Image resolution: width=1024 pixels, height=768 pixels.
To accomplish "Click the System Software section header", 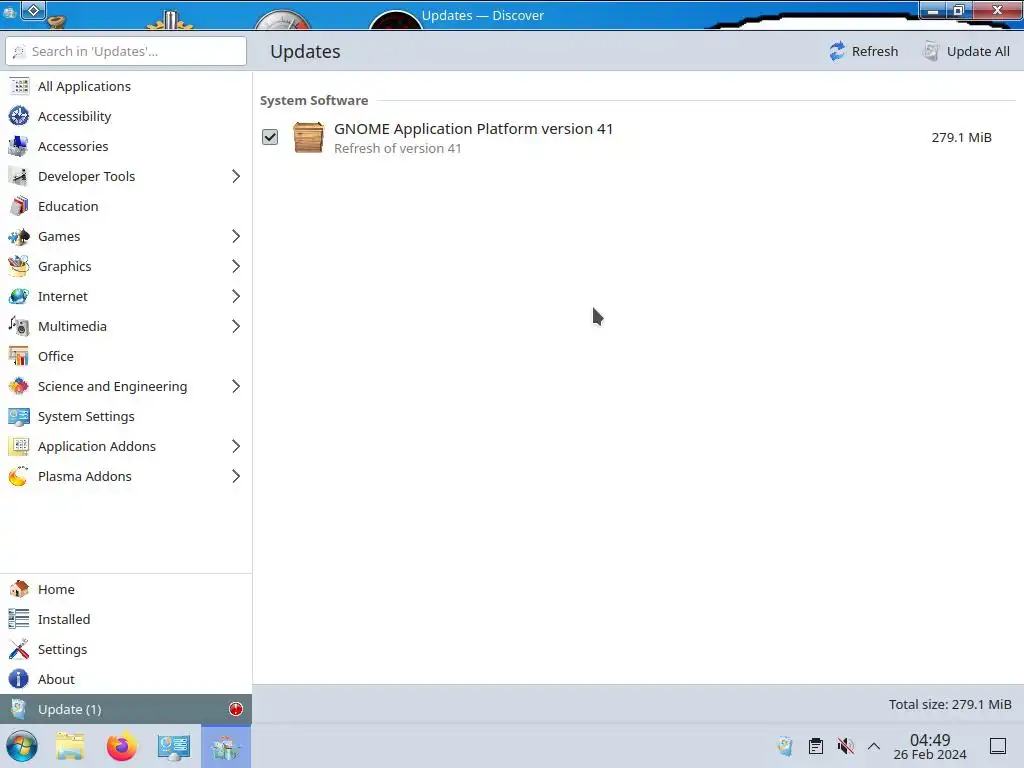I will (x=314, y=101).
